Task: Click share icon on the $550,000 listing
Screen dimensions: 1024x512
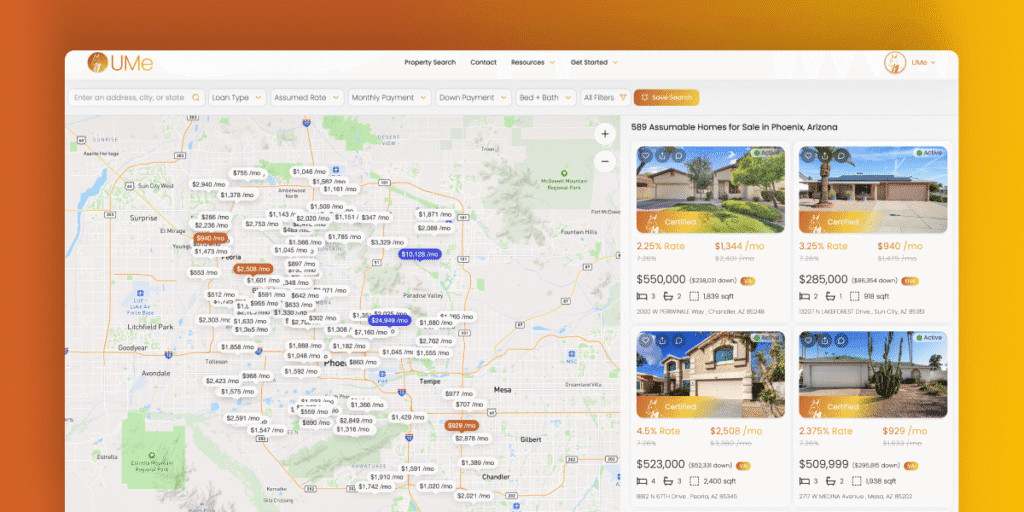Action: pos(662,156)
